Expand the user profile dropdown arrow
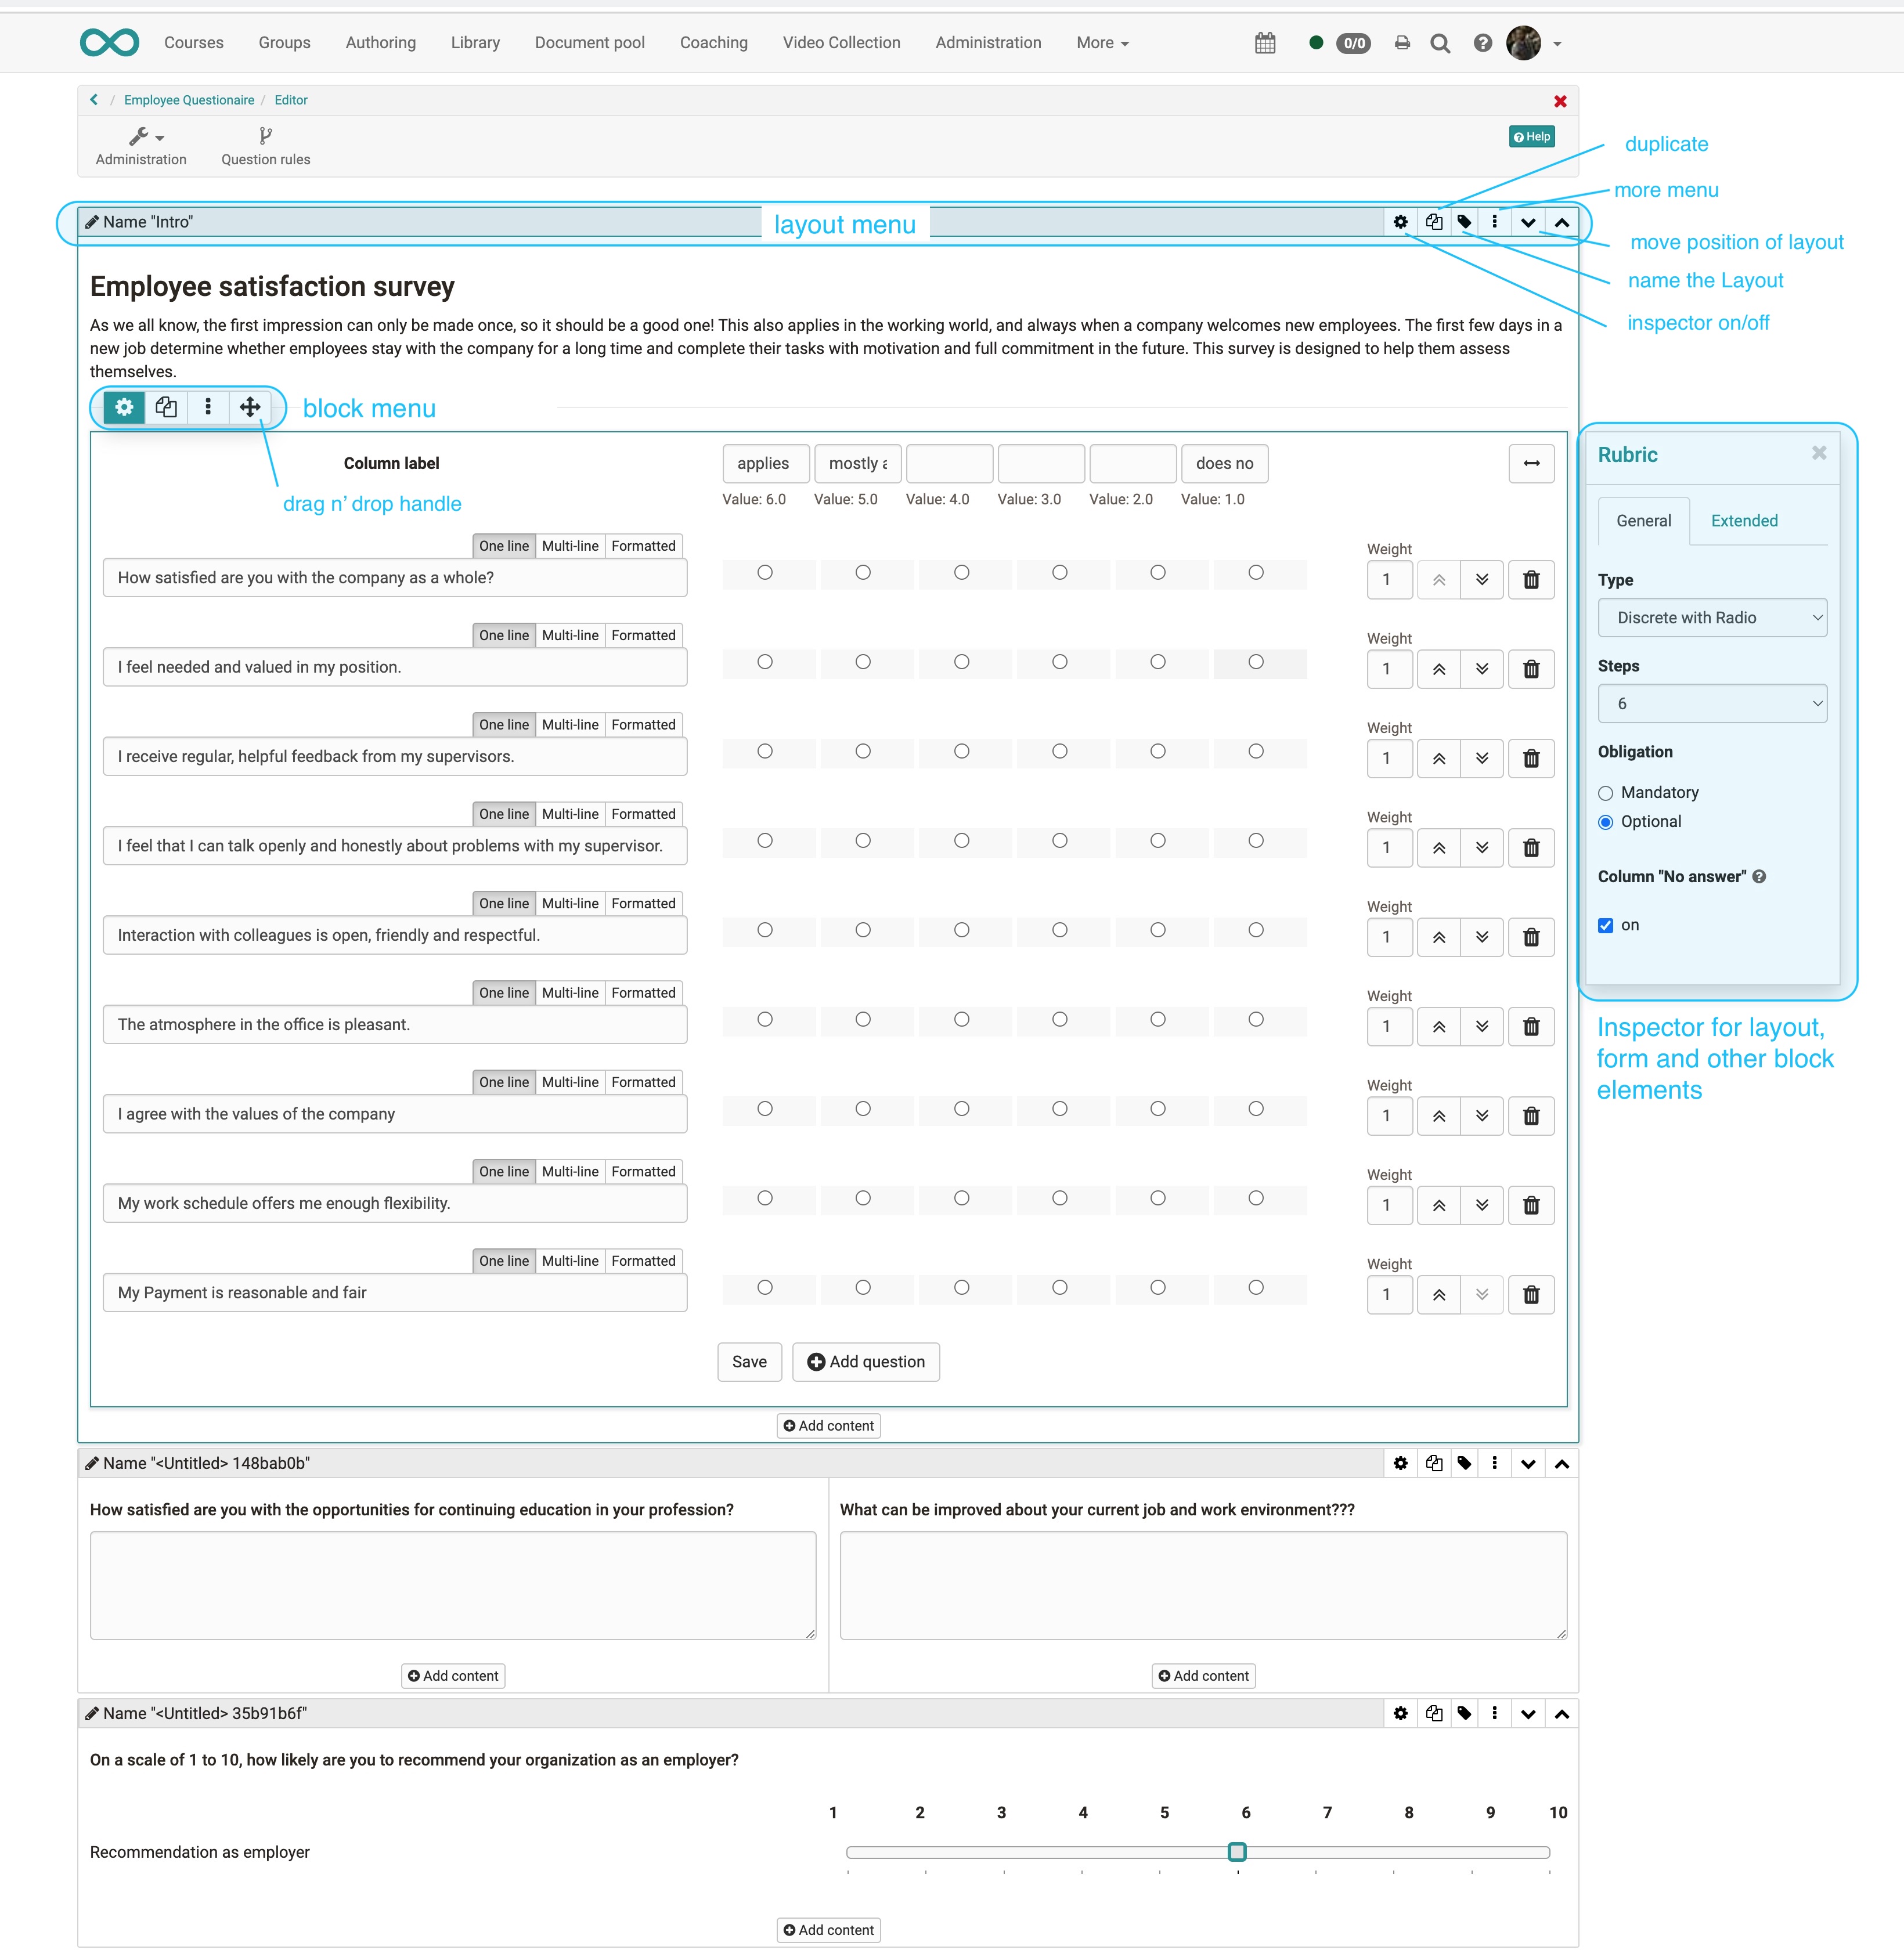This screenshot has width=1904, height=1957. click(1557, 44)
